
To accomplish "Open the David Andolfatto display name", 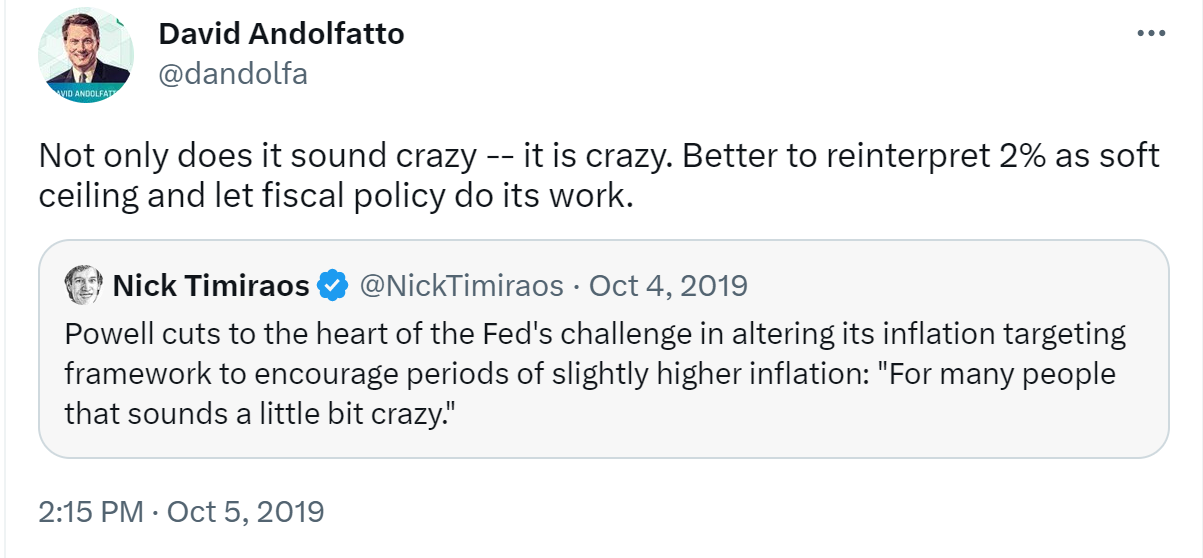I will pyautogui.click(x=281, y=34).
